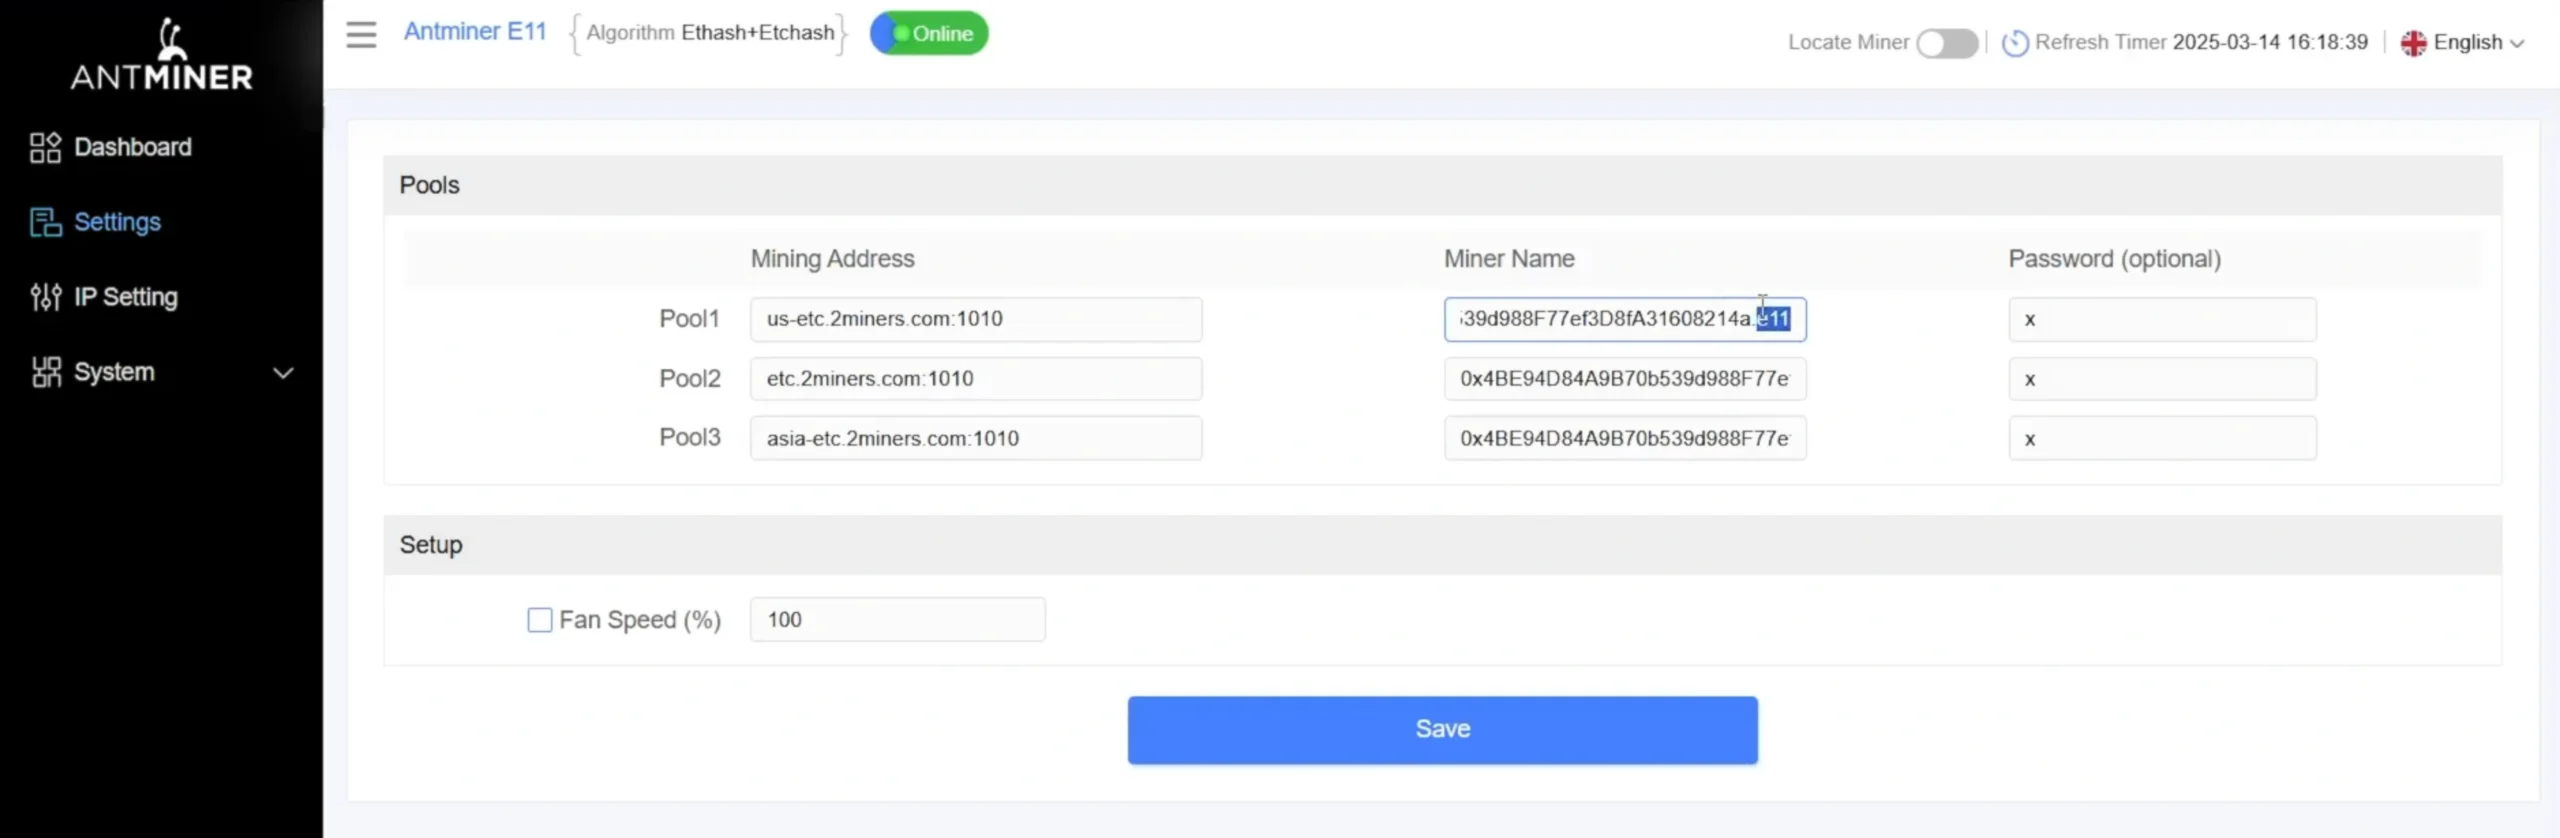Enable the Fan Speed checkbox

(x=540, y=620)
